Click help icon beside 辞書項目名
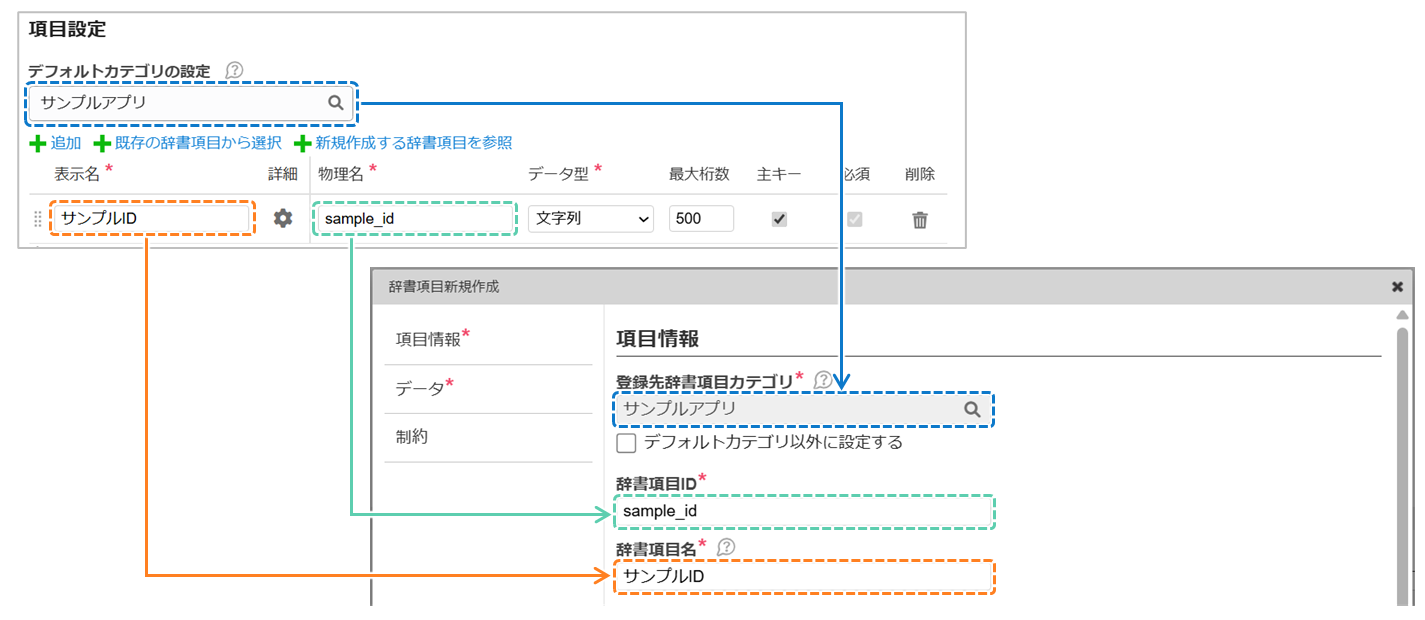 pyautogui.click(x=726, y=546)
